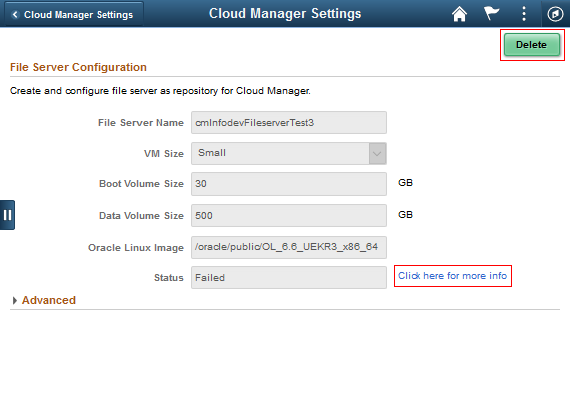Go back to Cloud Manager Settings

pos(74,15)
